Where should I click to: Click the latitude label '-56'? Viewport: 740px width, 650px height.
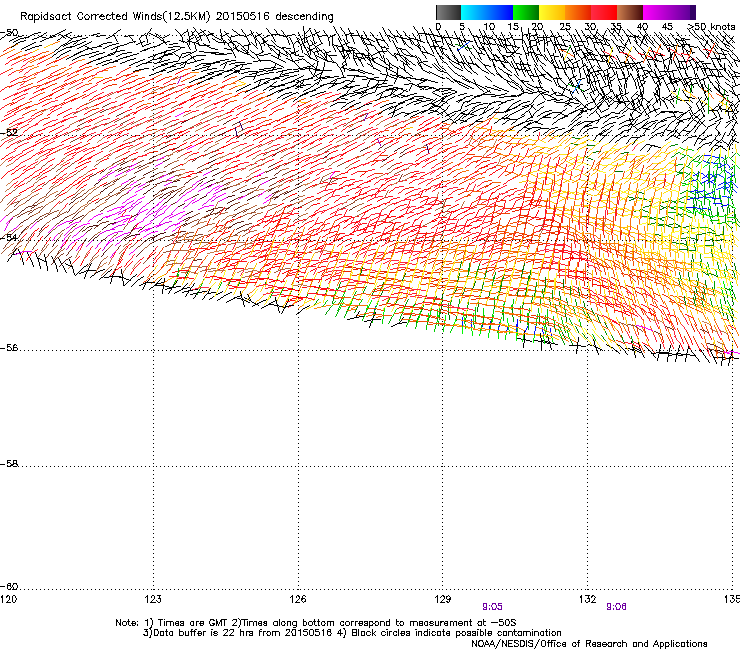9,347
